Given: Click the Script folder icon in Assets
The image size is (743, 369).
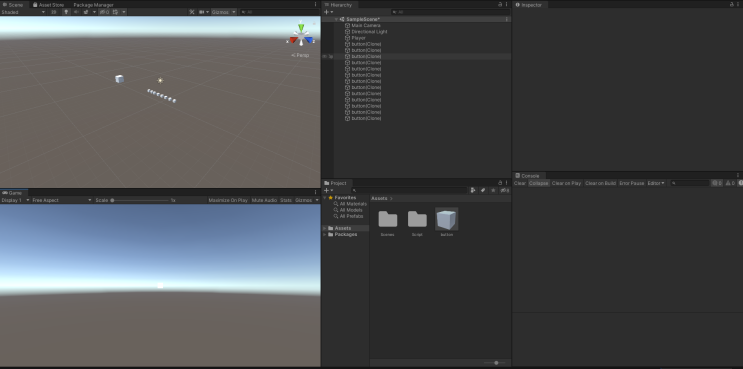Looking at the screenshot, I should click(x=417, y=219).
